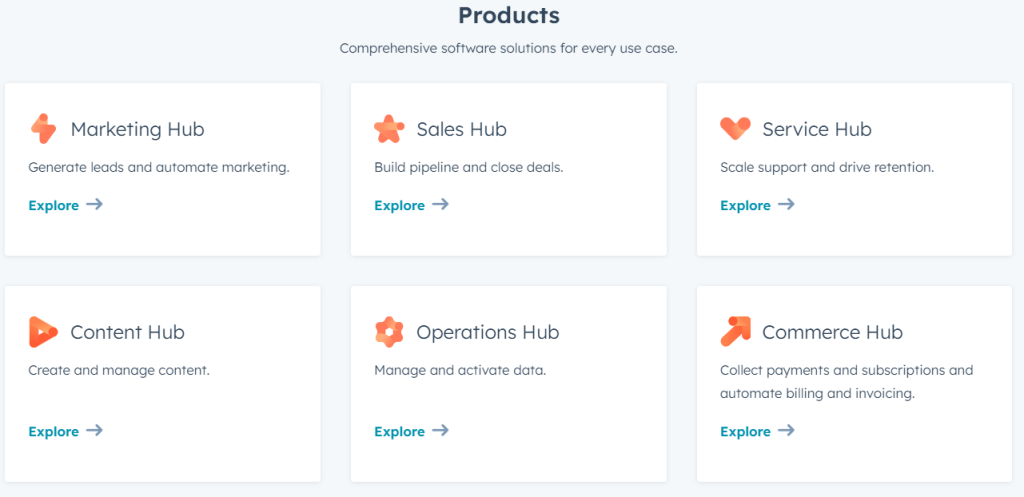1024x497 pixels.
Task: Click arrow next to Service Hub Explore
Action: (x=786, y=204)
